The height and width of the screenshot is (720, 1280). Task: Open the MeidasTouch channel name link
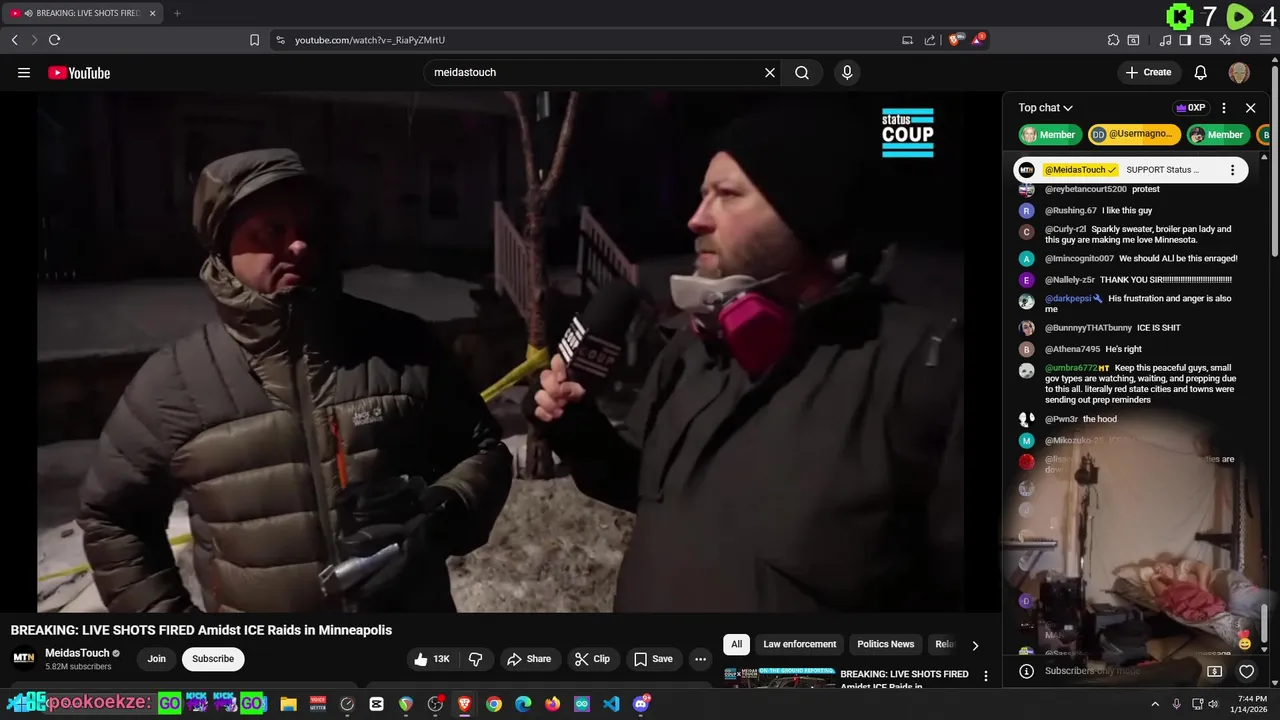click(x=77, y=653)
